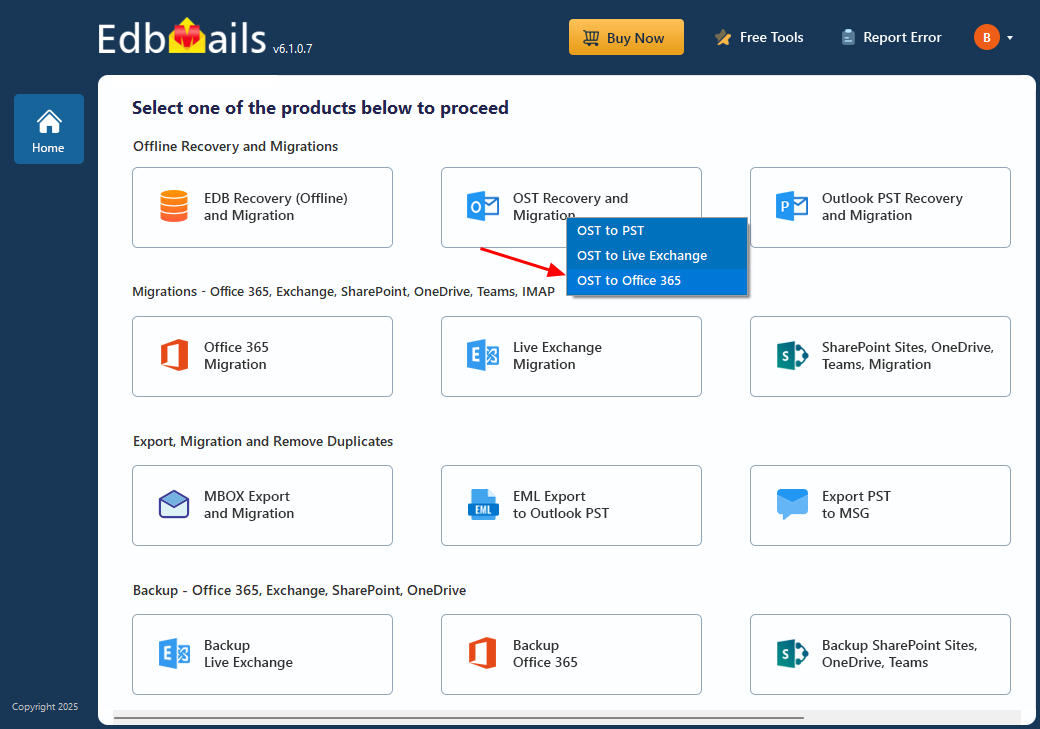Select OST to Office 365 menu entry

657,281
